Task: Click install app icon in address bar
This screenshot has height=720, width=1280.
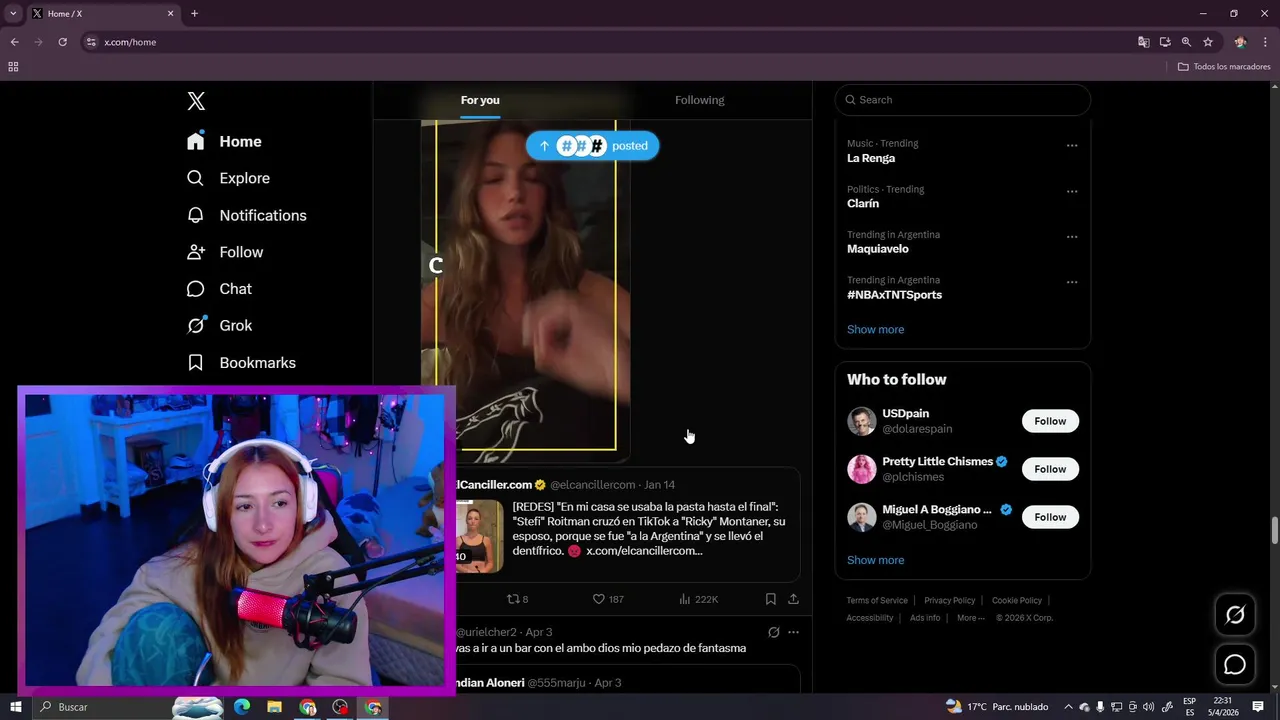Action: coord(1165,42)
